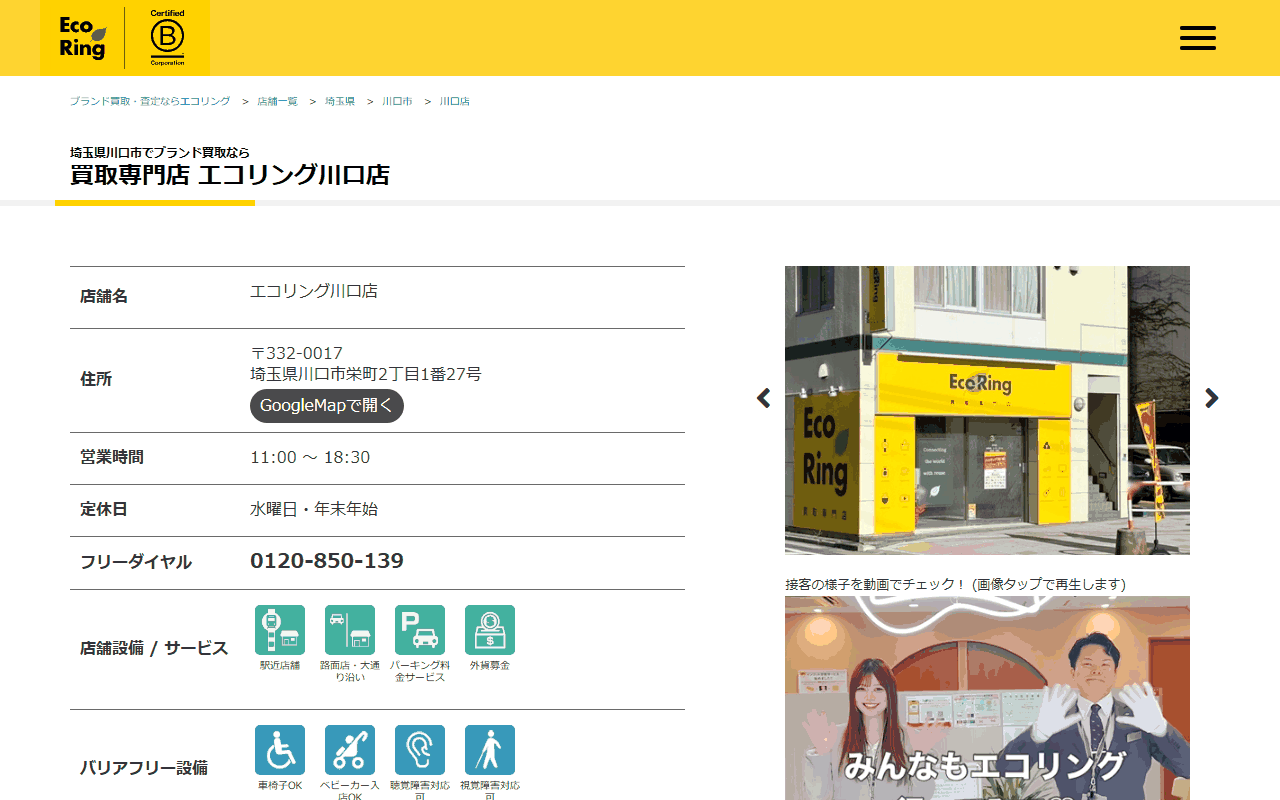Click the 住所 row label
The image size is (1280, 800).
(x=96, y=379)
